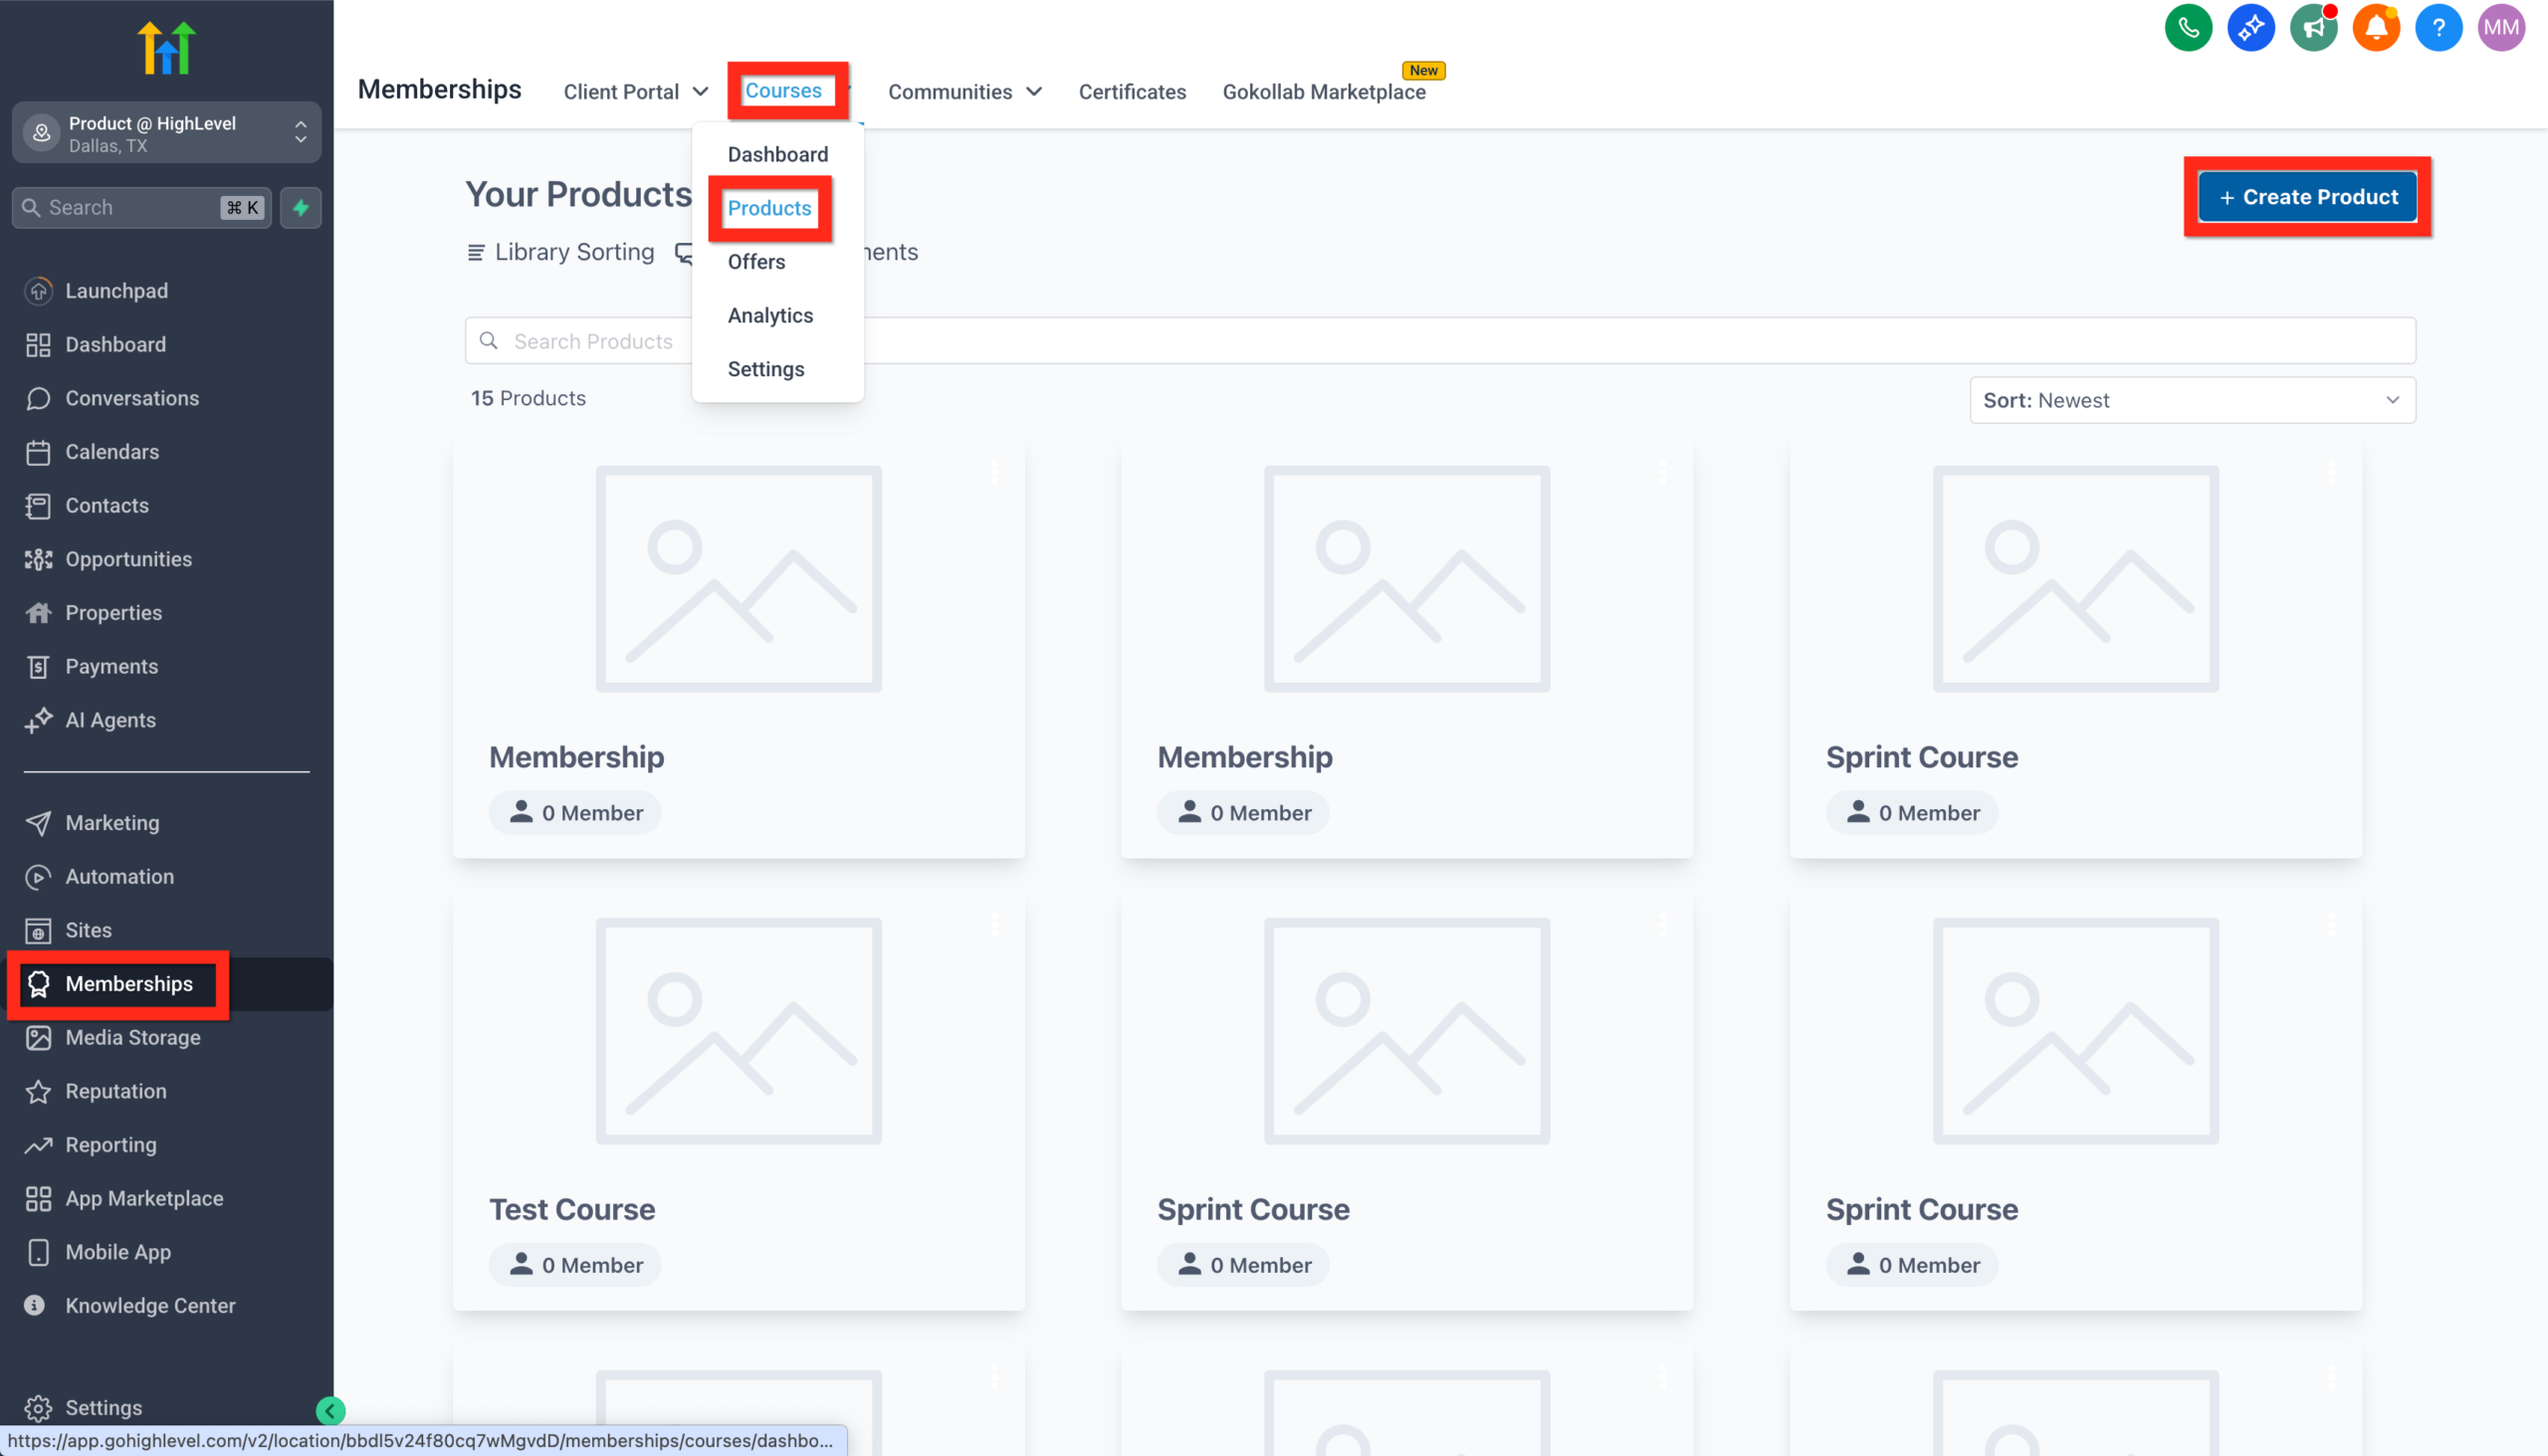Open the AI Agents section
The height and width of the screenshot is (1456, 2548).
(x=110, y=720)
